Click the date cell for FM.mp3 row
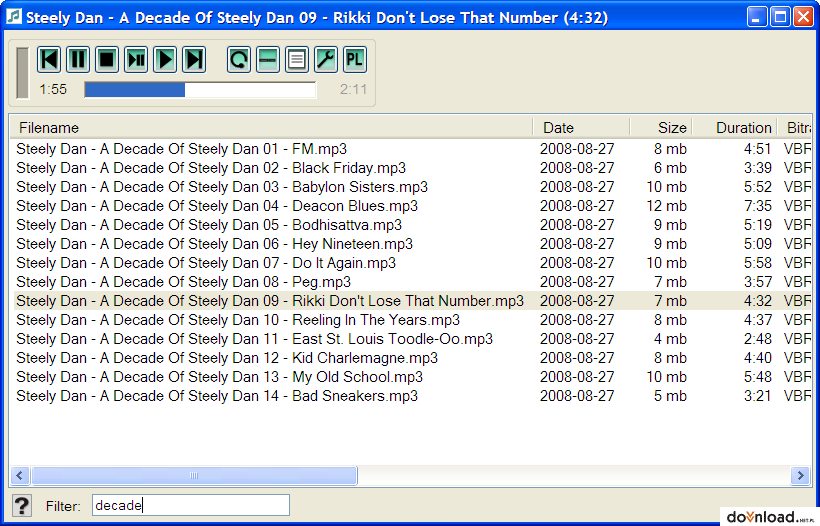The image size is (820, 526). 577,149
